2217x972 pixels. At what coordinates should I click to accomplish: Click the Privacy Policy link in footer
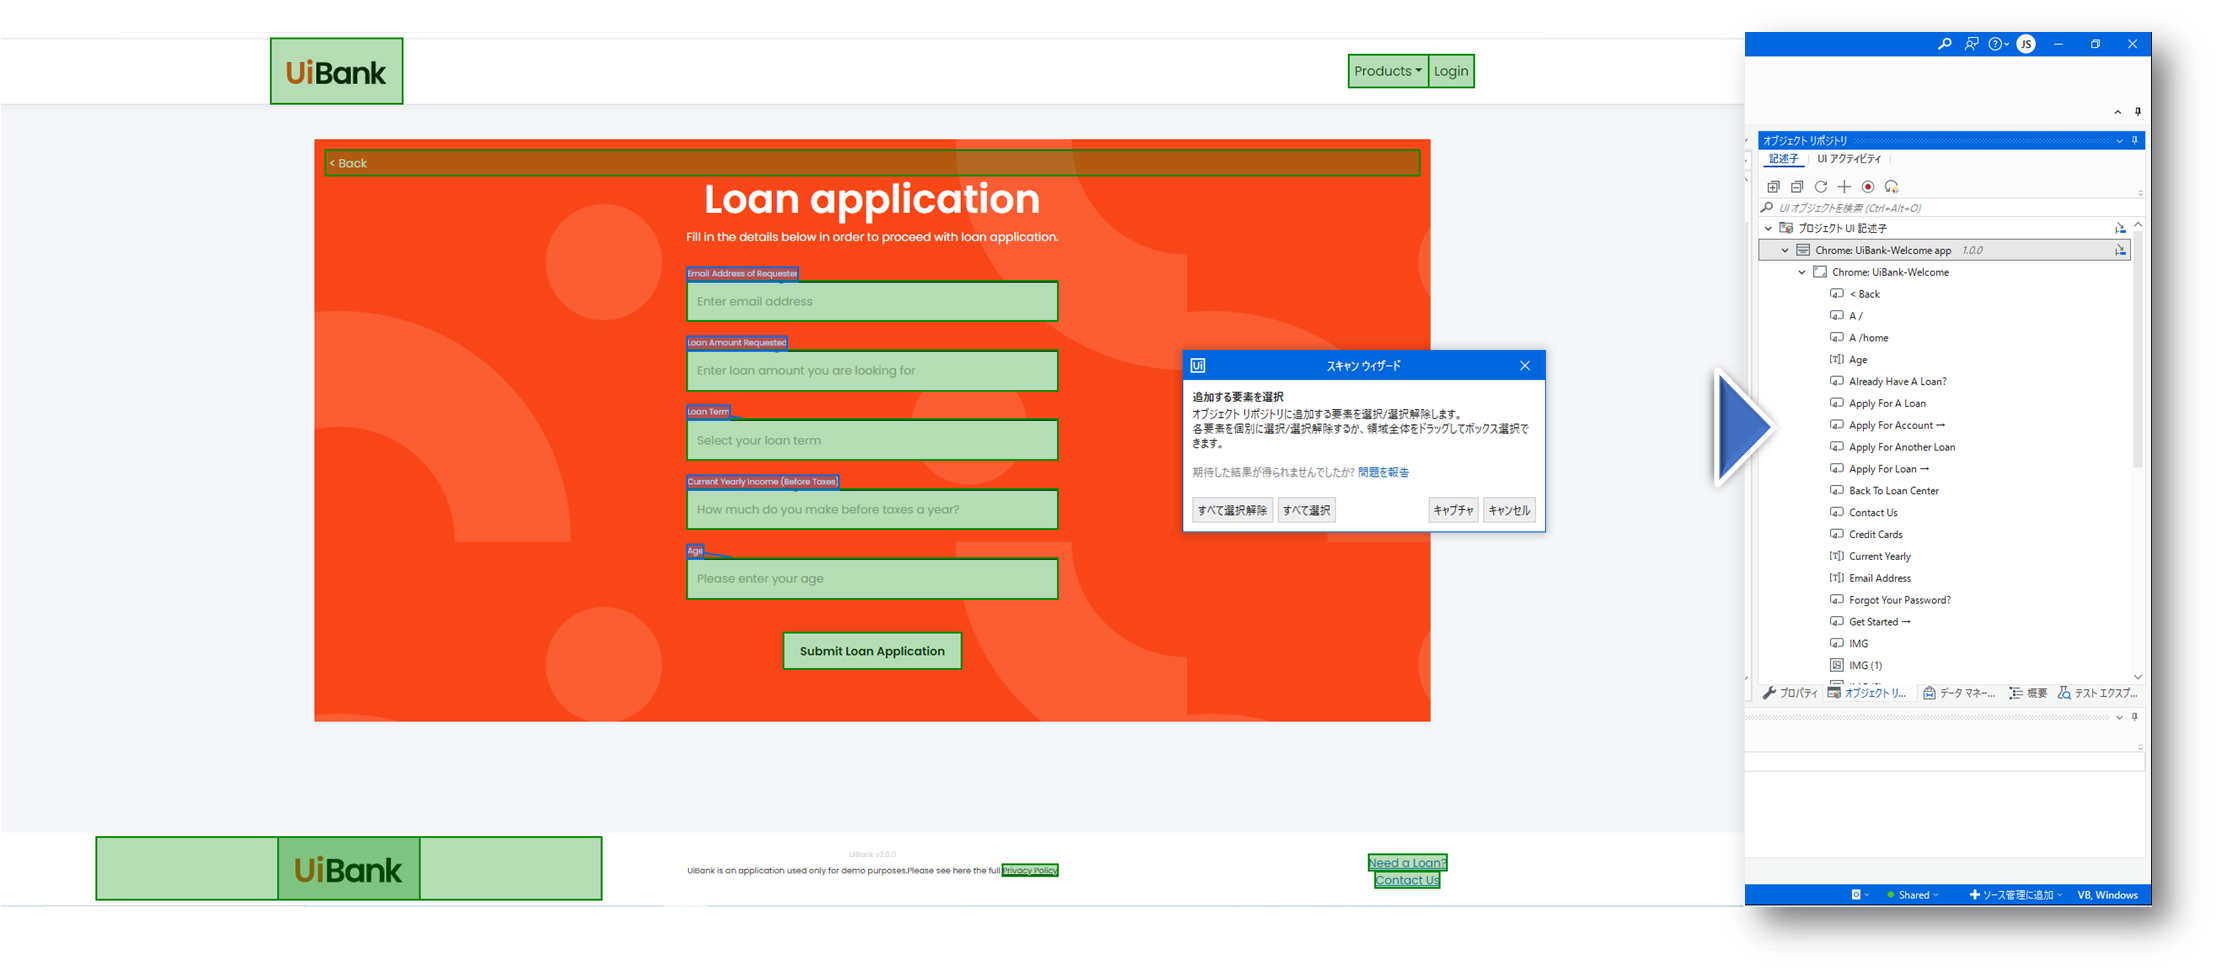(1030, 871)
